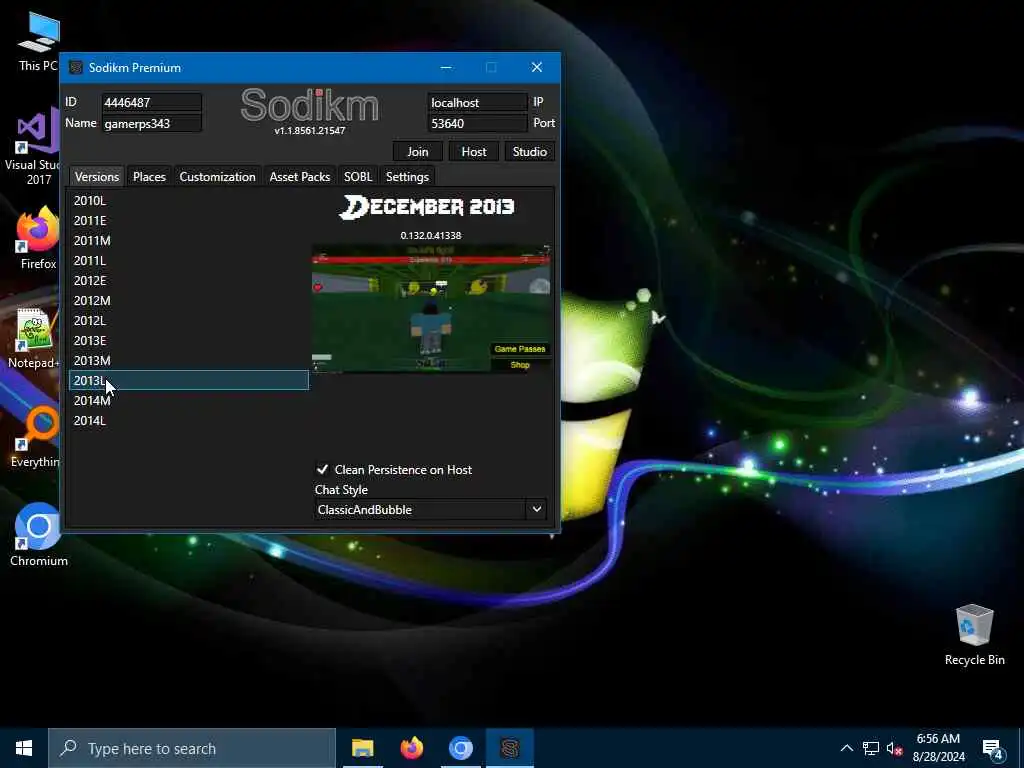Click the ID input field

pos(152,103)
